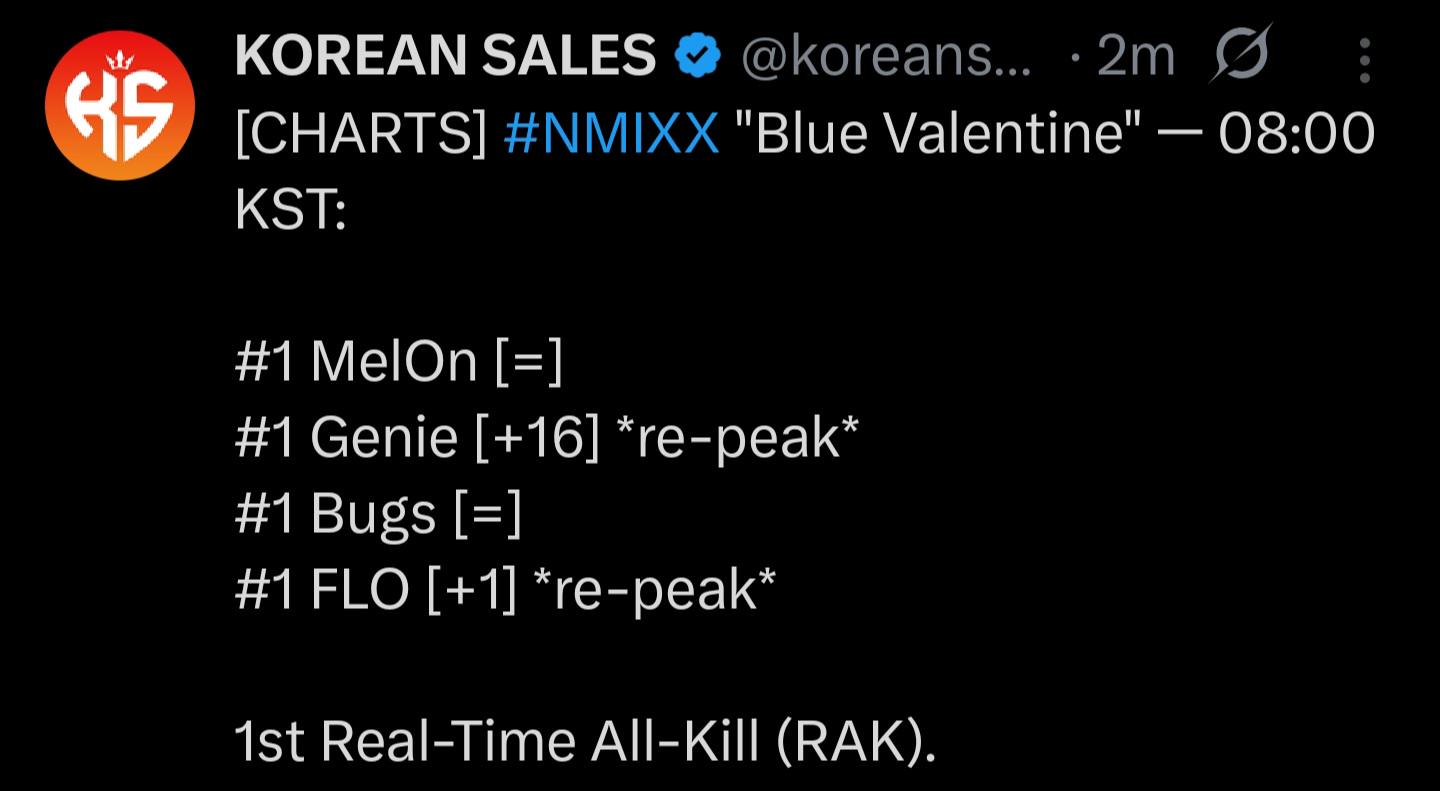Open the three-dot more options menu

pyautogui.click(x=1364, y=58)
